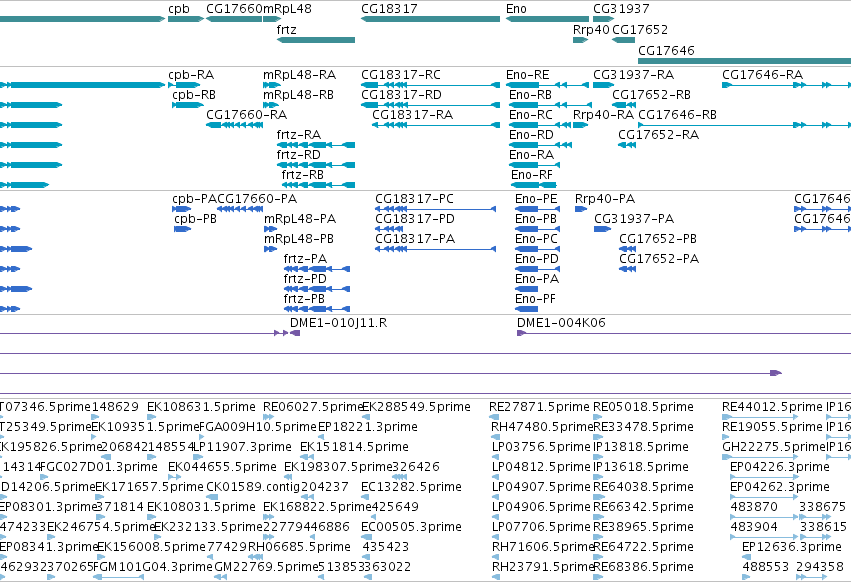Open protein frtz-PA
This screenshot has width=851, height=582.
(x=305, y=259)
